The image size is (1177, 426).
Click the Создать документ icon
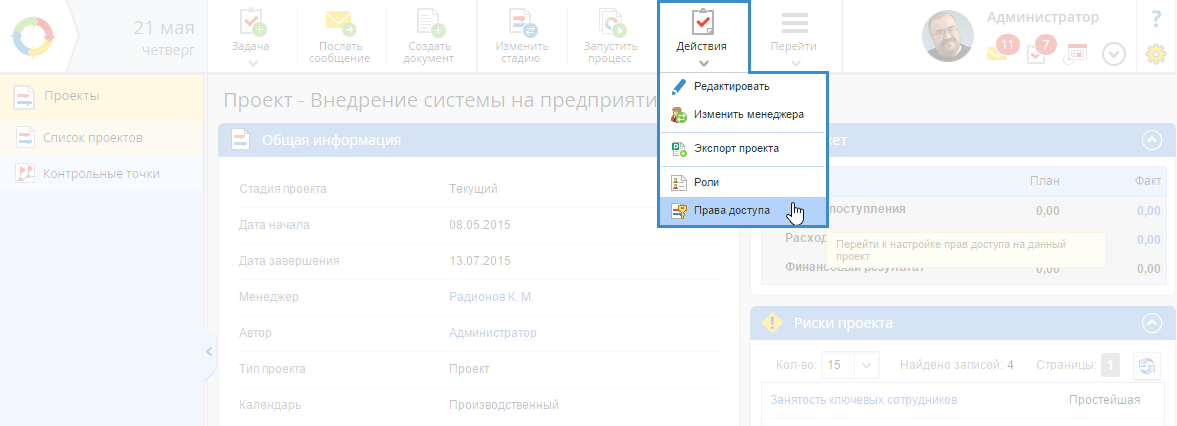click(x=429, y=24)
